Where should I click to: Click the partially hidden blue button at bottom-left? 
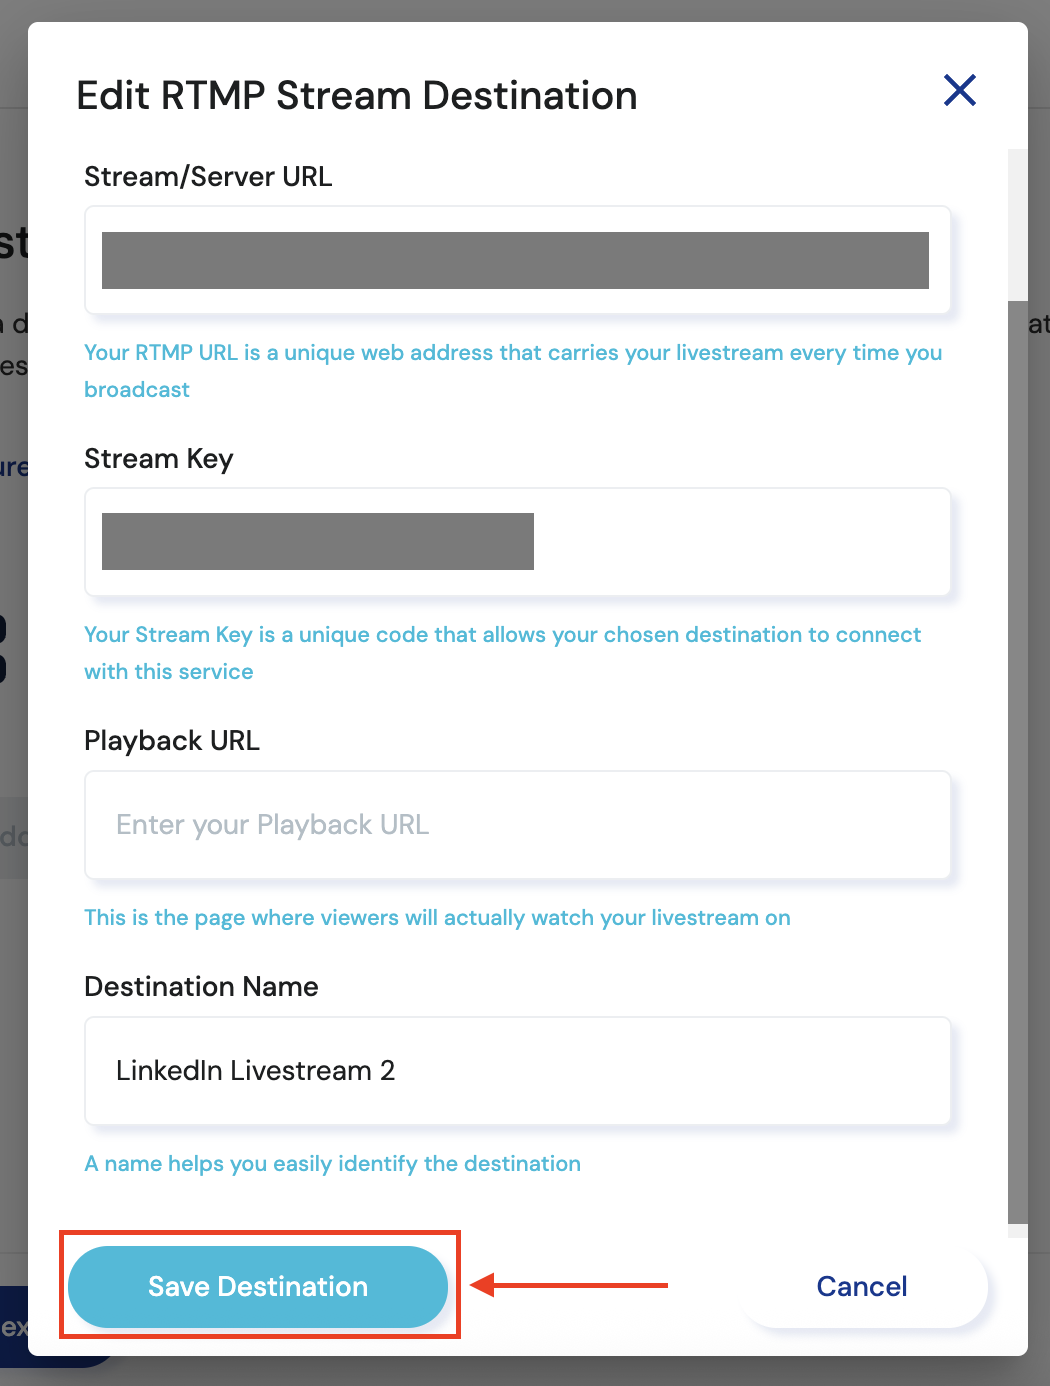pyautogui.click(x=13, y=1328)
